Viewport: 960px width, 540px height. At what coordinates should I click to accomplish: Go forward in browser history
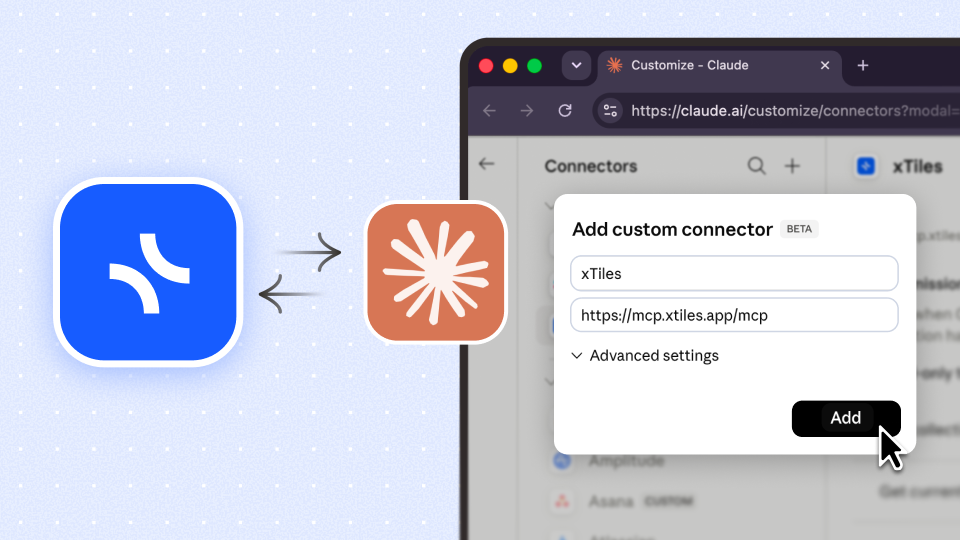(x=527, y=111)
